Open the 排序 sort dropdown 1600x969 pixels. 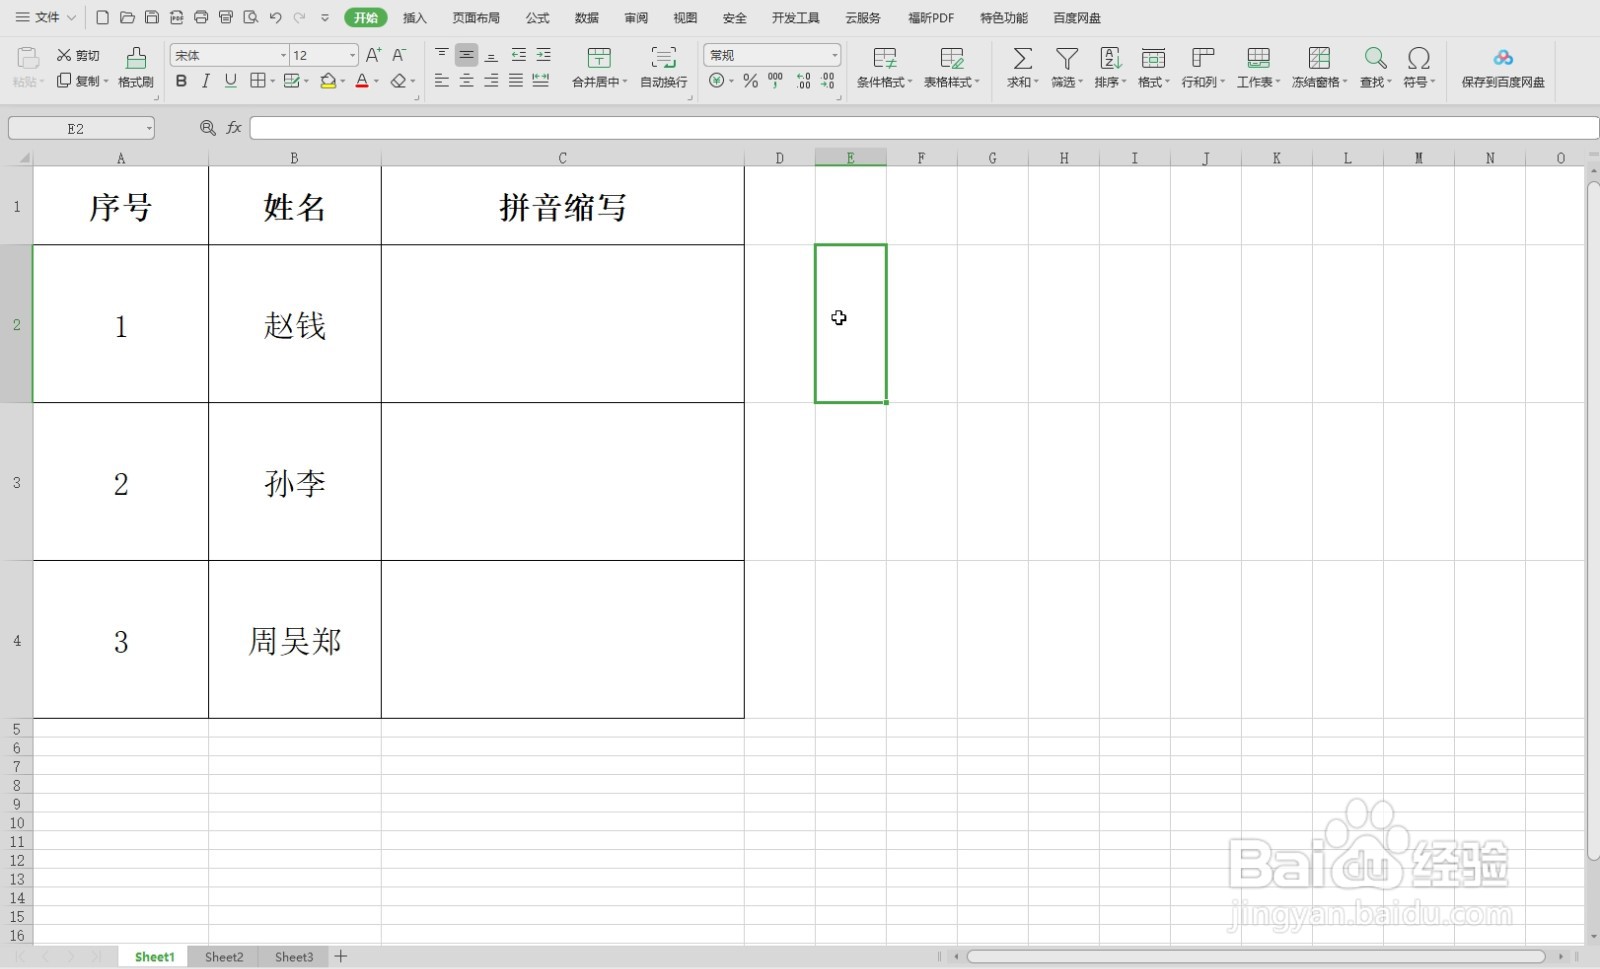point(1123,82)
